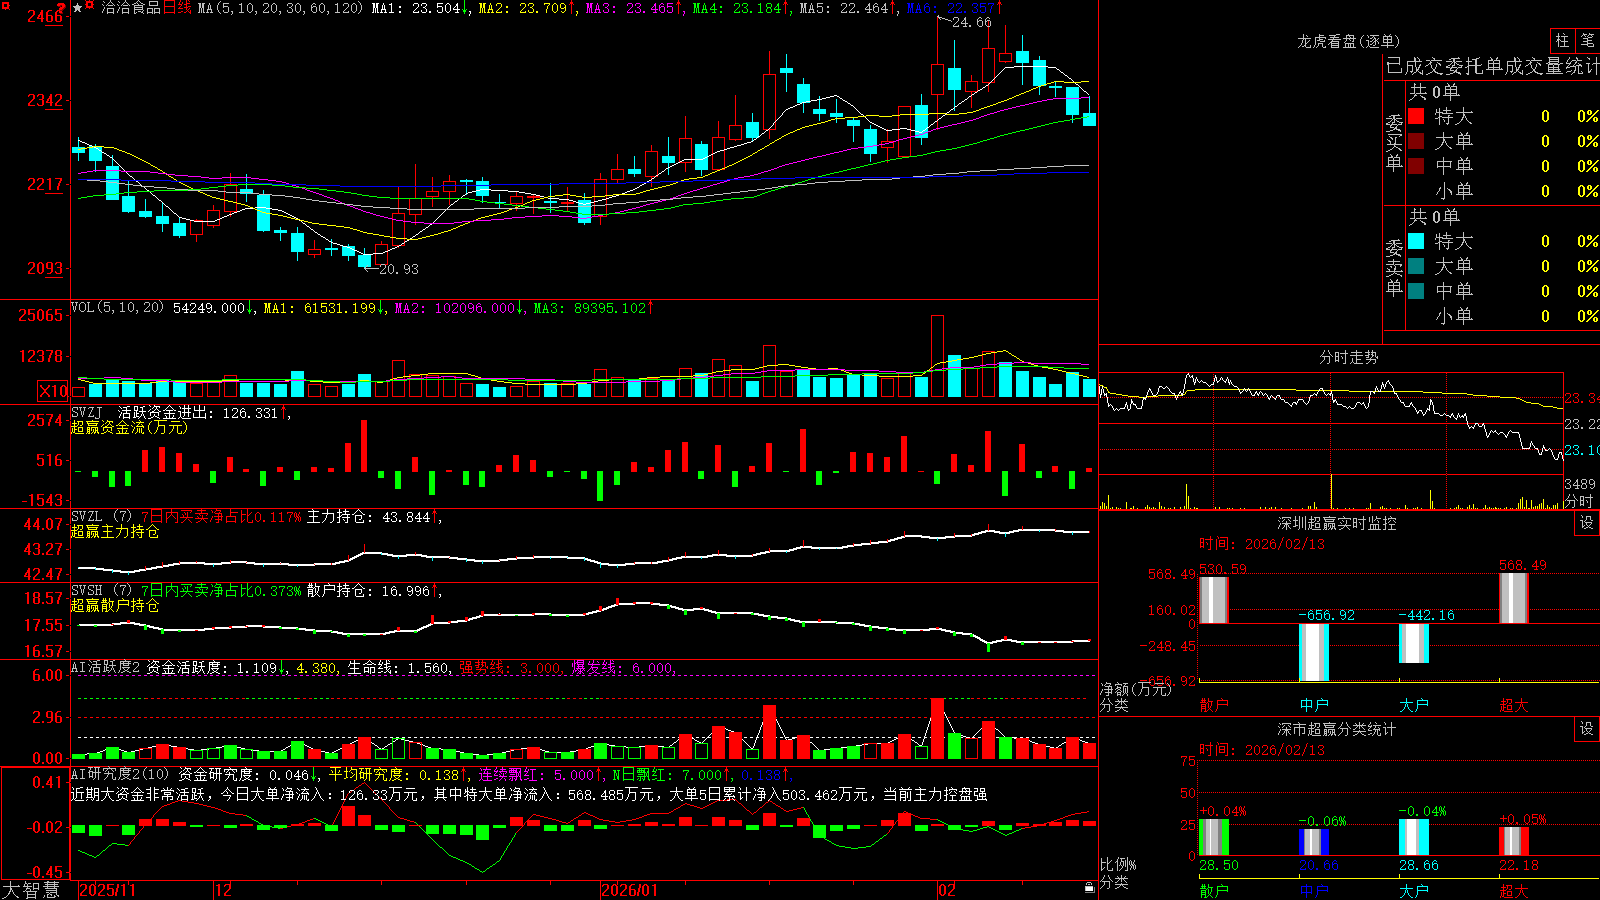
Task: Click the 小单 row under 委买单
Action: pyautogui.click(x=1503, y=191)
